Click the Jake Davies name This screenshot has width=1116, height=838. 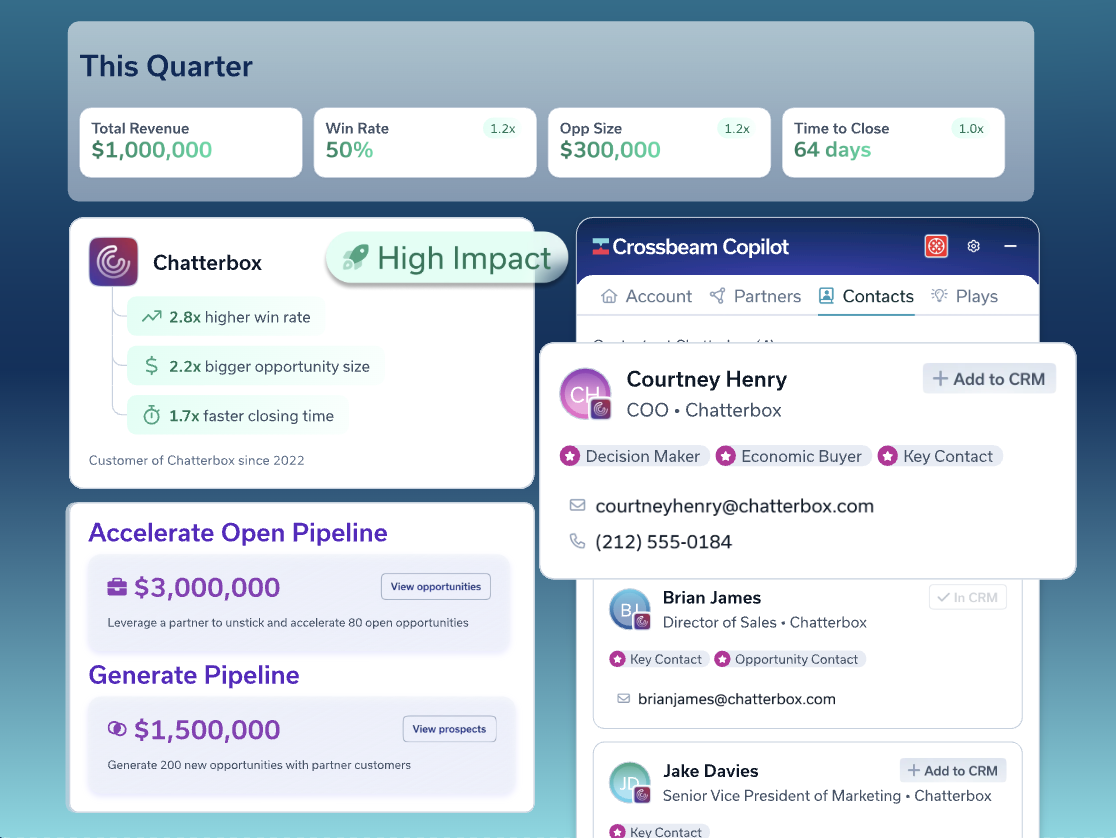[x=710, y=771]
